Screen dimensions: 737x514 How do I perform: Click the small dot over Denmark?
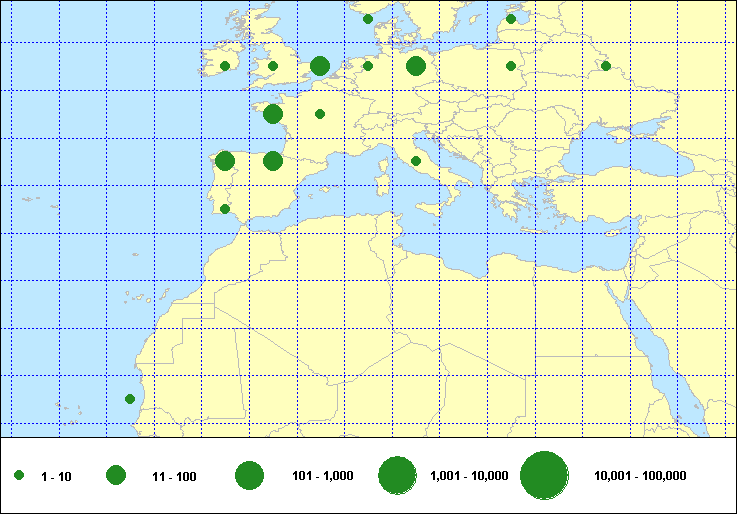[368, 18]
